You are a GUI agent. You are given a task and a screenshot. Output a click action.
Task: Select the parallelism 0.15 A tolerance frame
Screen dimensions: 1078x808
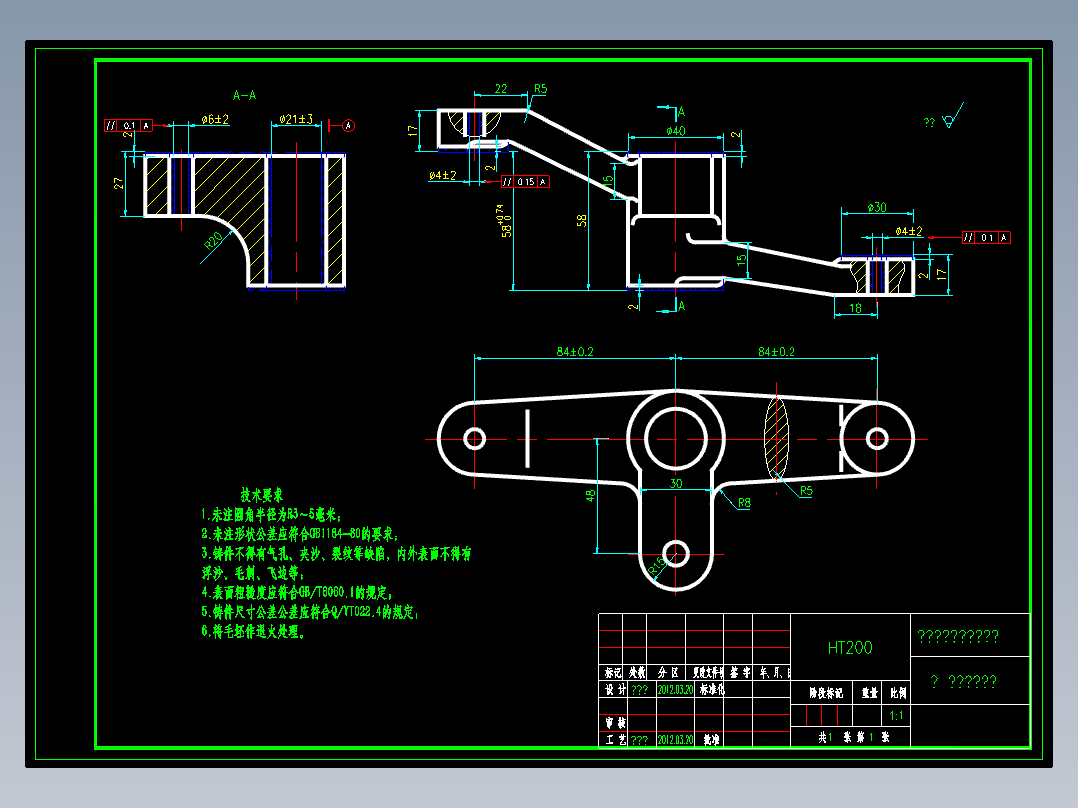(x=525, y=182)
